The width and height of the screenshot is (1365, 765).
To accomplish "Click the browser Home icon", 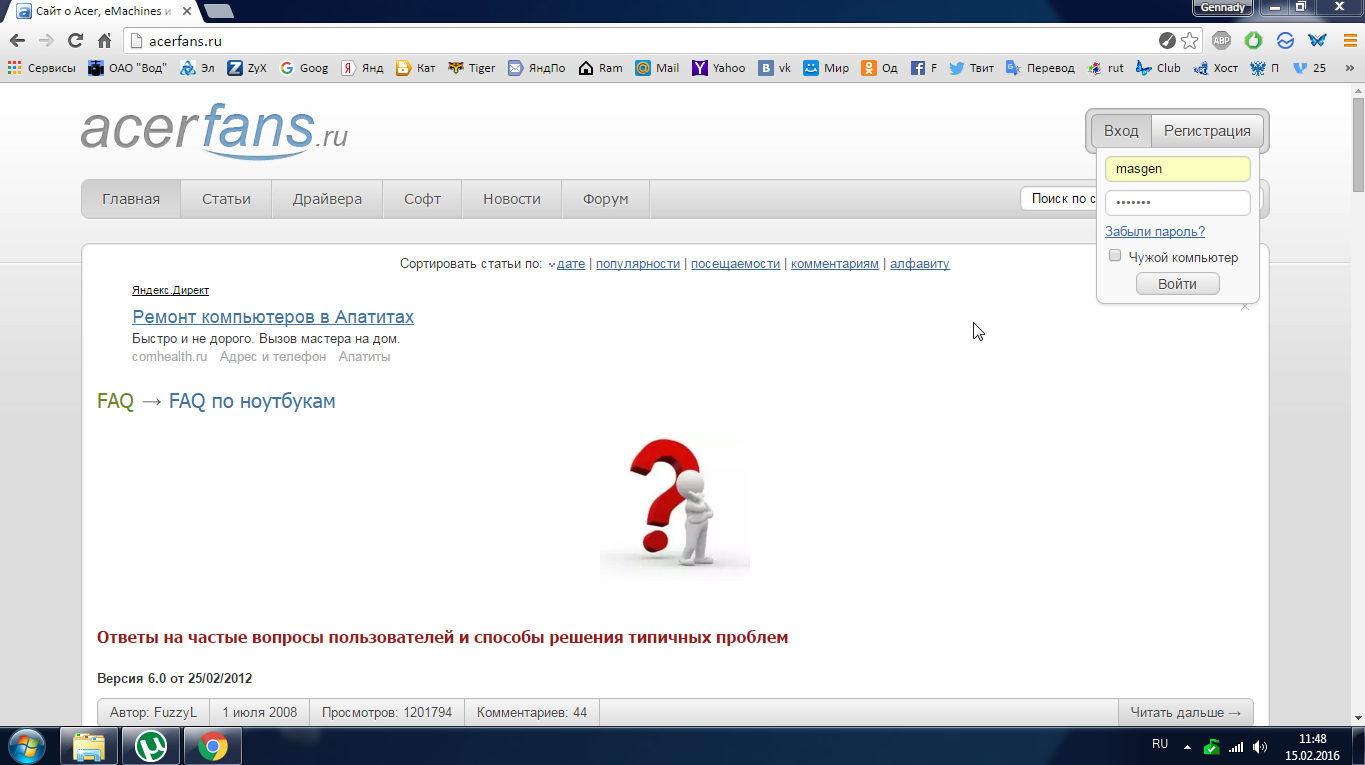I will (104, 41).
